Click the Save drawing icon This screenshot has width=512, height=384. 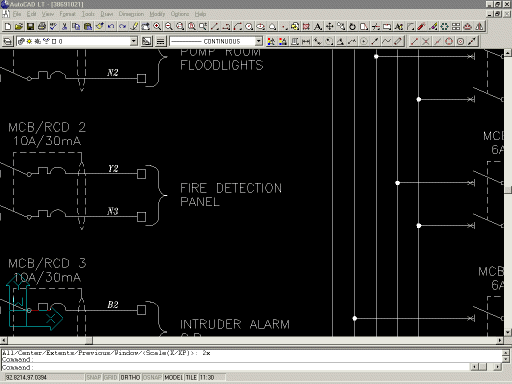30,26
